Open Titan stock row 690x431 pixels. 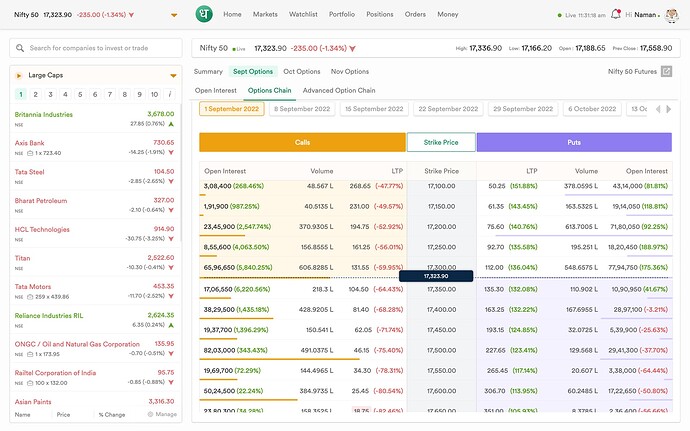click(x=96, y=262)
